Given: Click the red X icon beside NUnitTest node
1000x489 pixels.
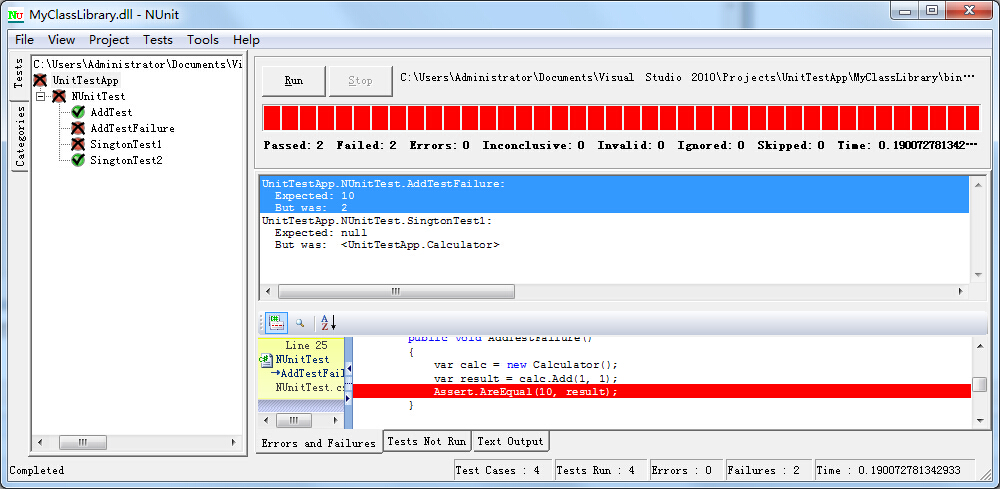Looking at the screenshot, I should 59,96.
